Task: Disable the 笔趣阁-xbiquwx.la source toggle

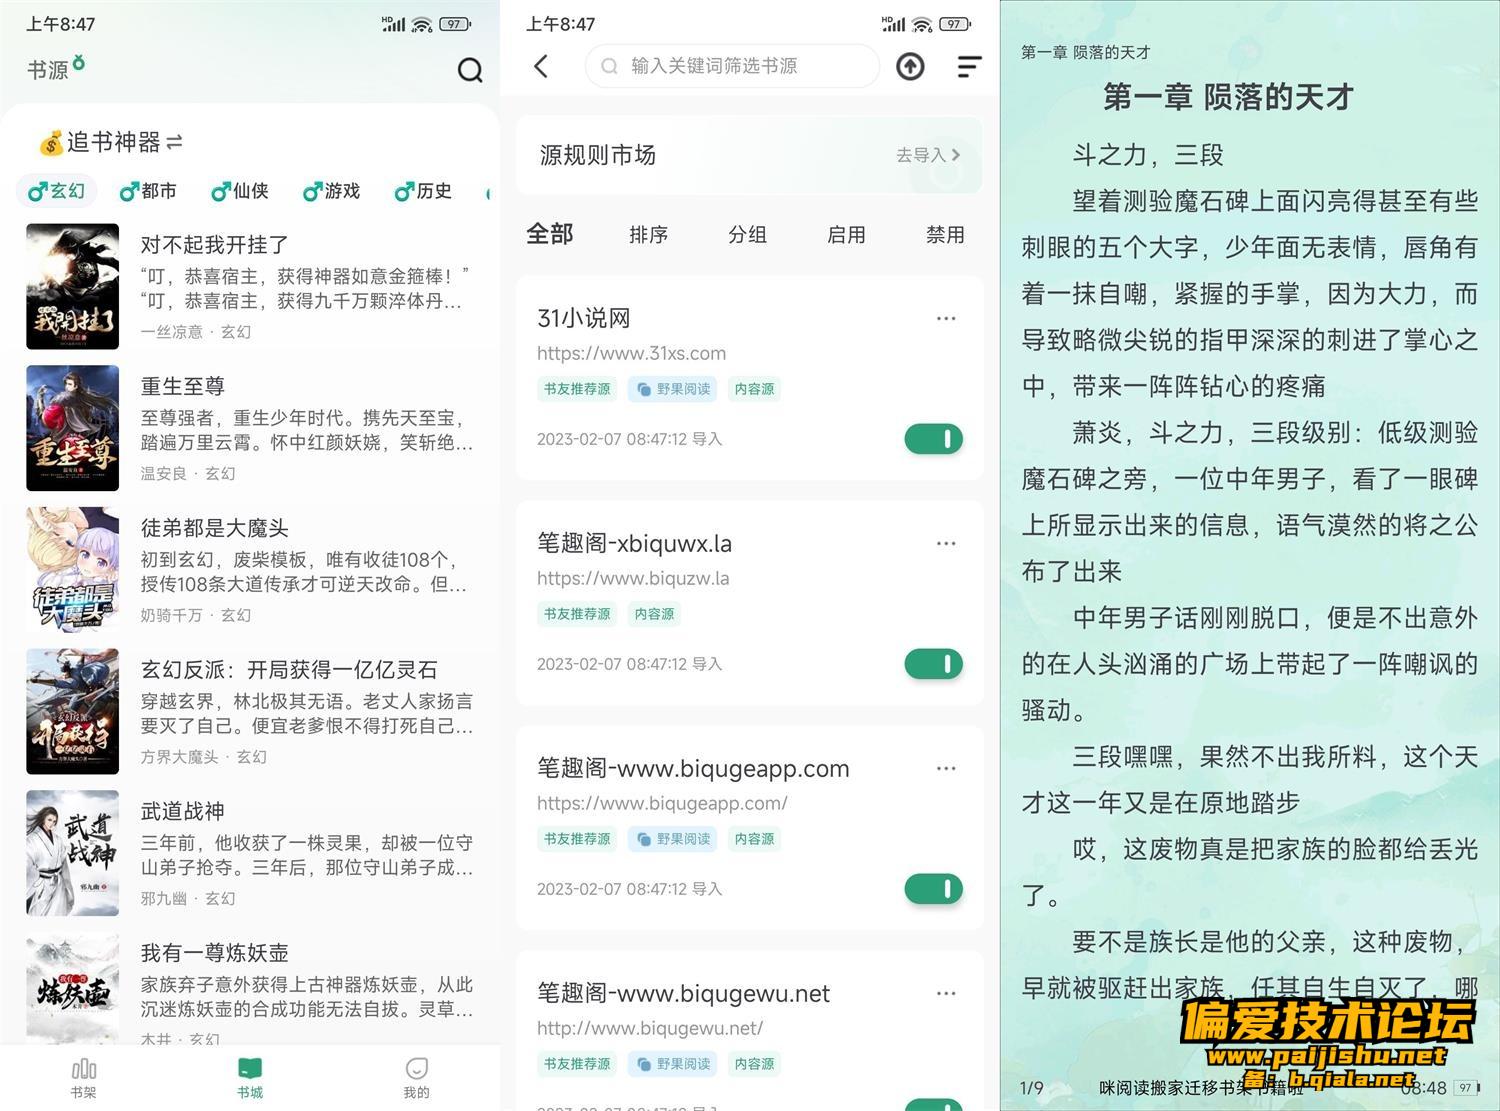Action: [933, 664]
